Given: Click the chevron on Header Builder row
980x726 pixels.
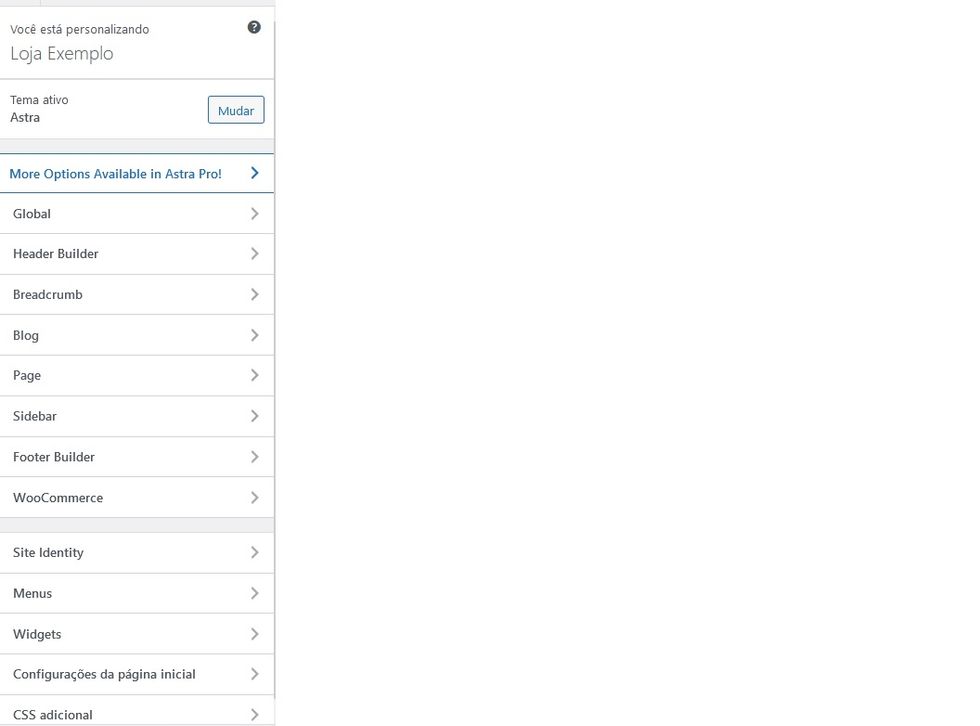Looking at the screenshot, I should (x=254, y=254).
